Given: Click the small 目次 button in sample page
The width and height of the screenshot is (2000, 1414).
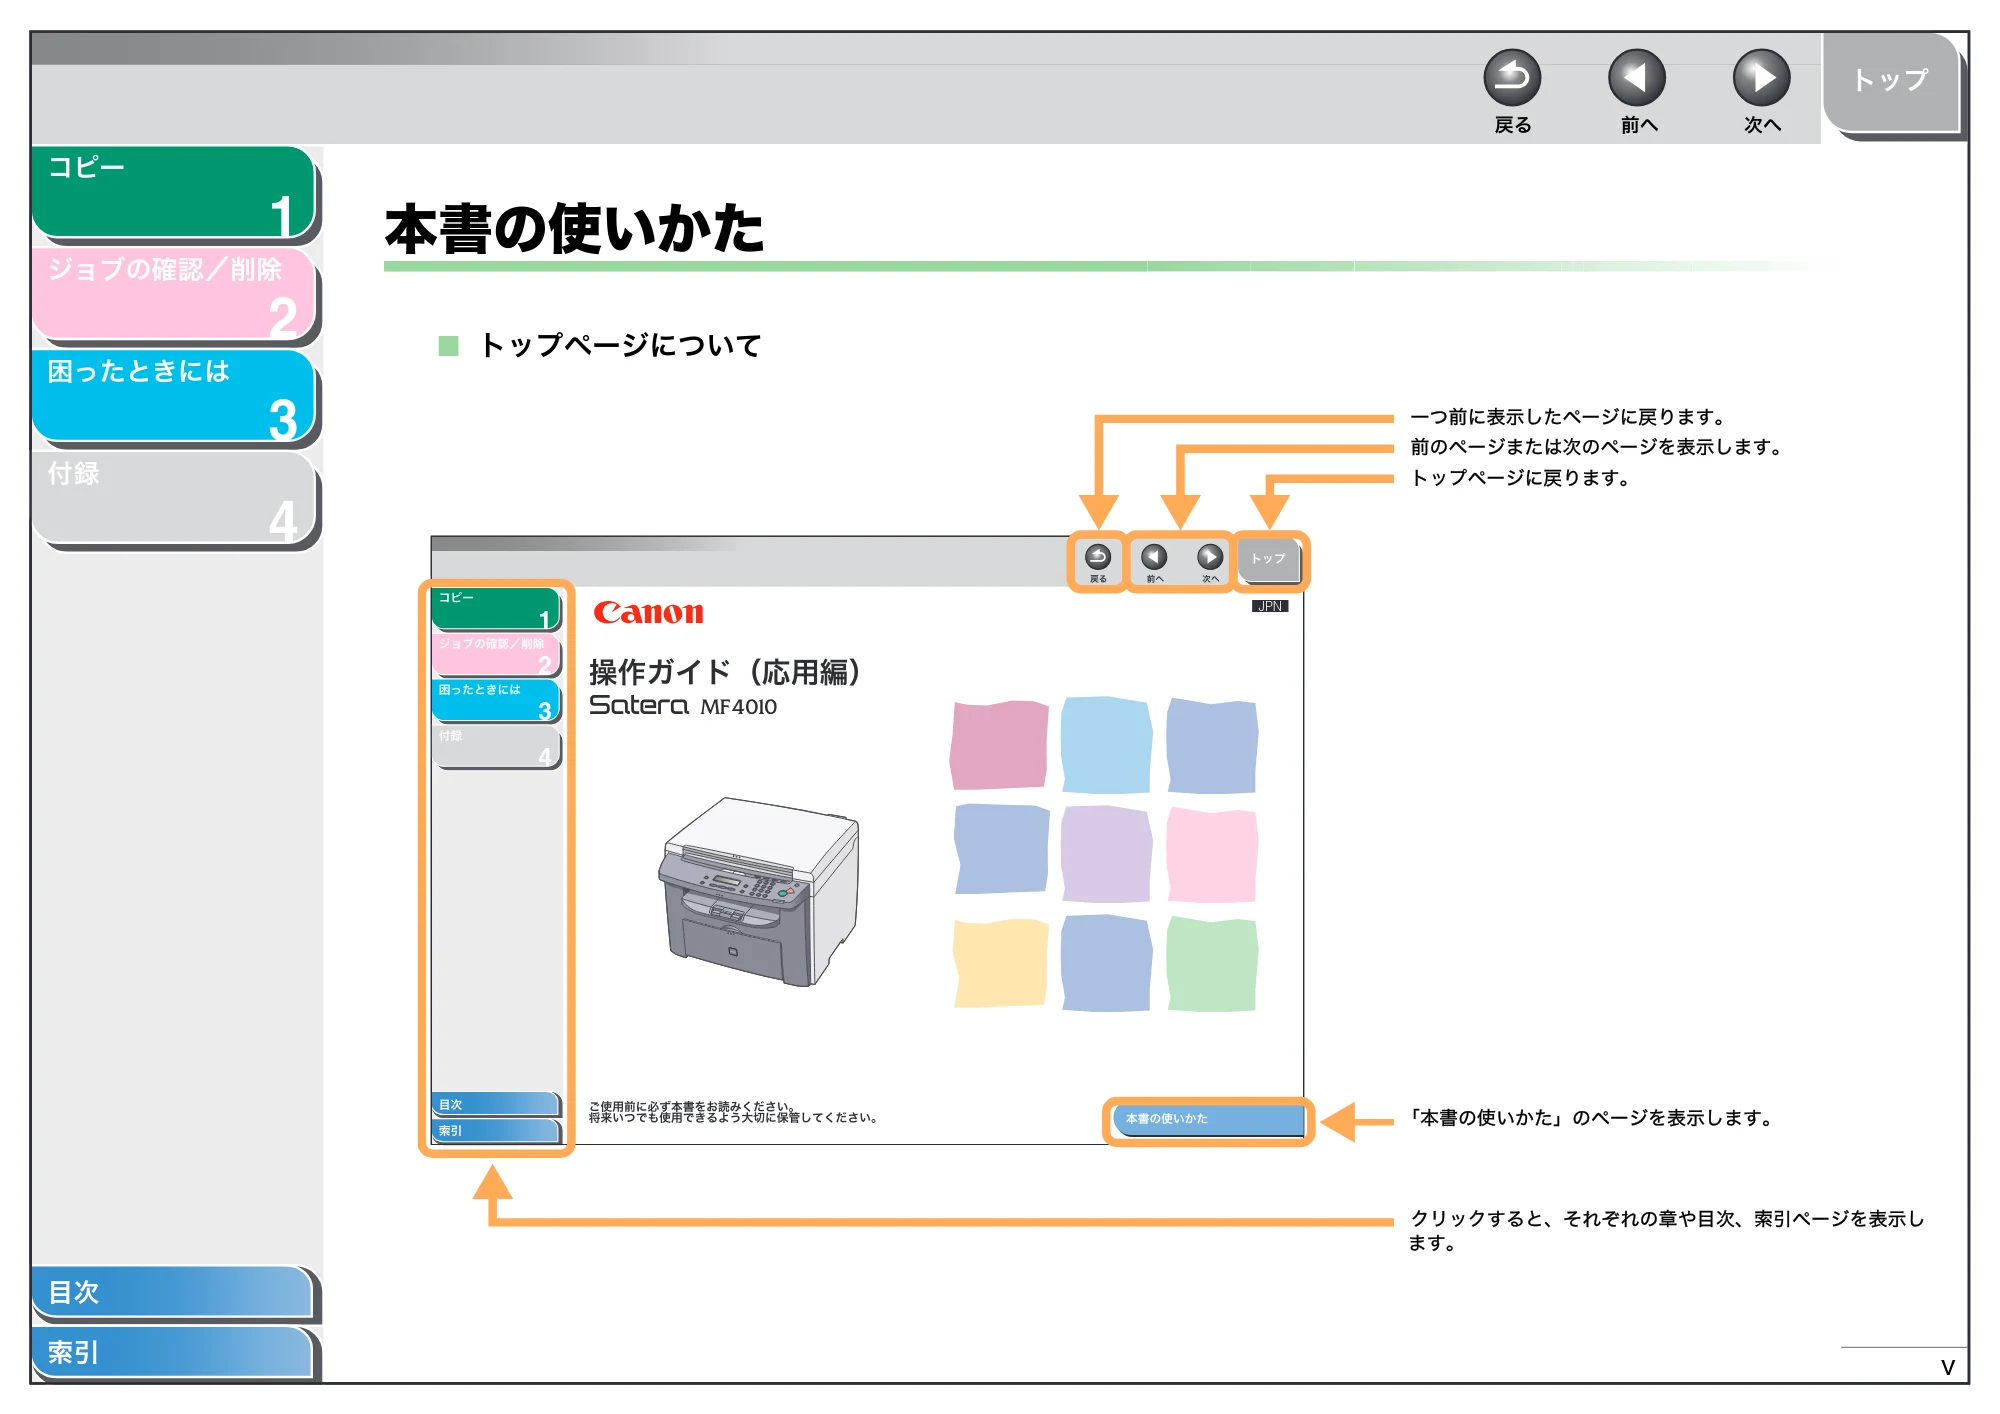Looking at the screenshot, I should pos(495,1105).
